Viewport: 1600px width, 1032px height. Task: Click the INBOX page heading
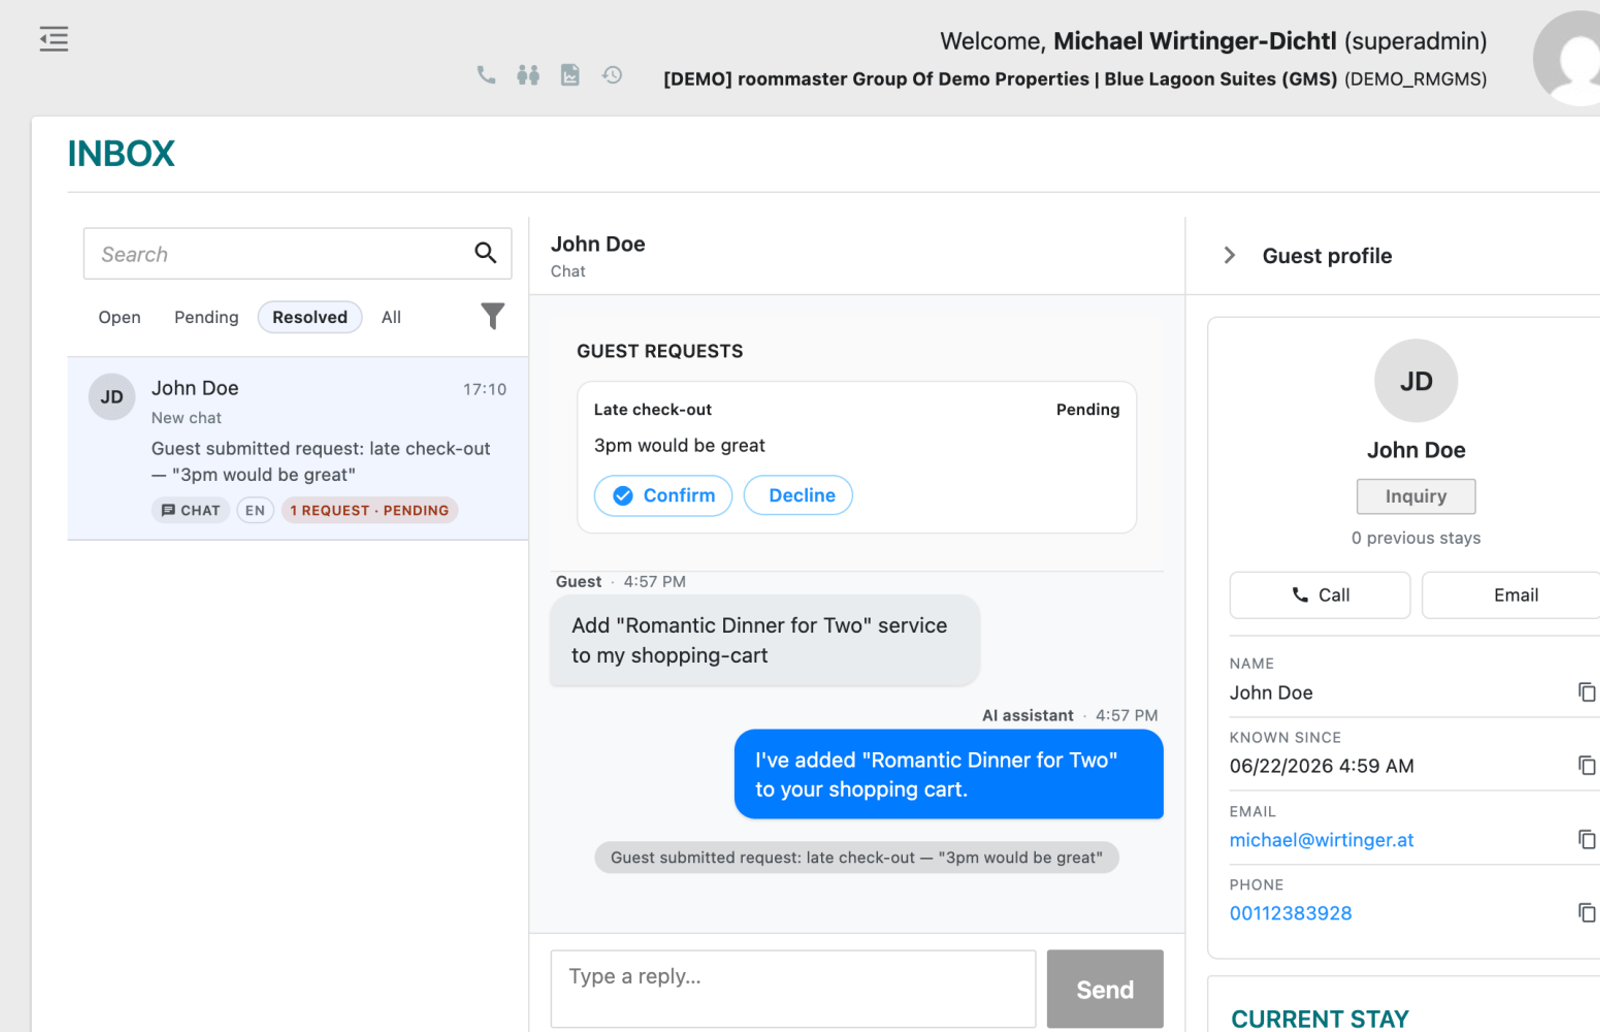[x=121, y=154]
